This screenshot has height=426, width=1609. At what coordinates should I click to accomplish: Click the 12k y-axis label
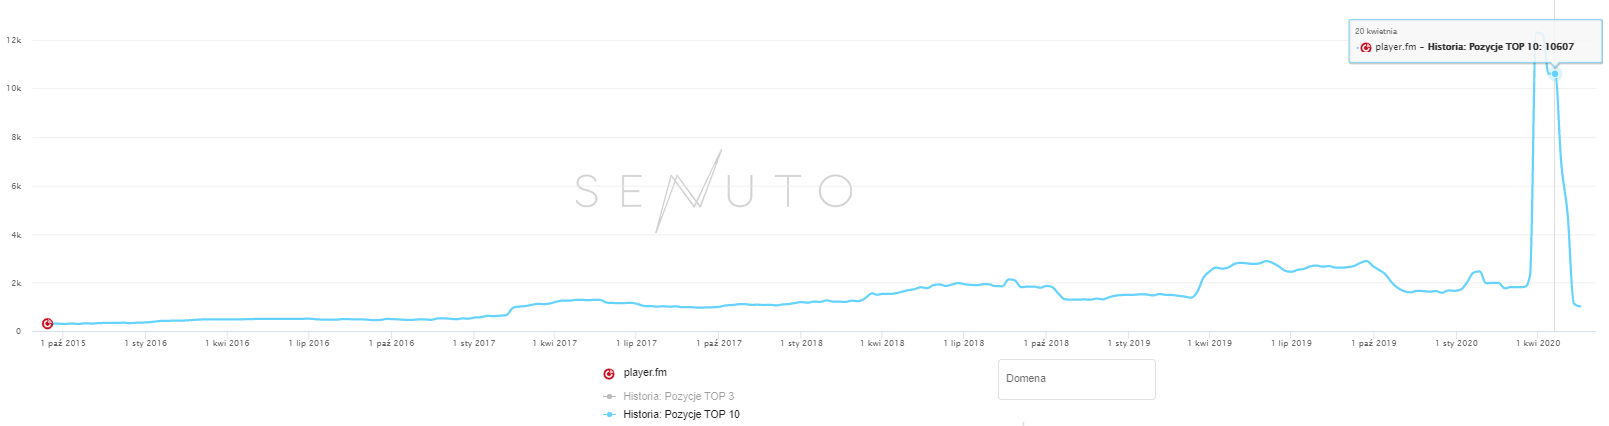point(14,41)
